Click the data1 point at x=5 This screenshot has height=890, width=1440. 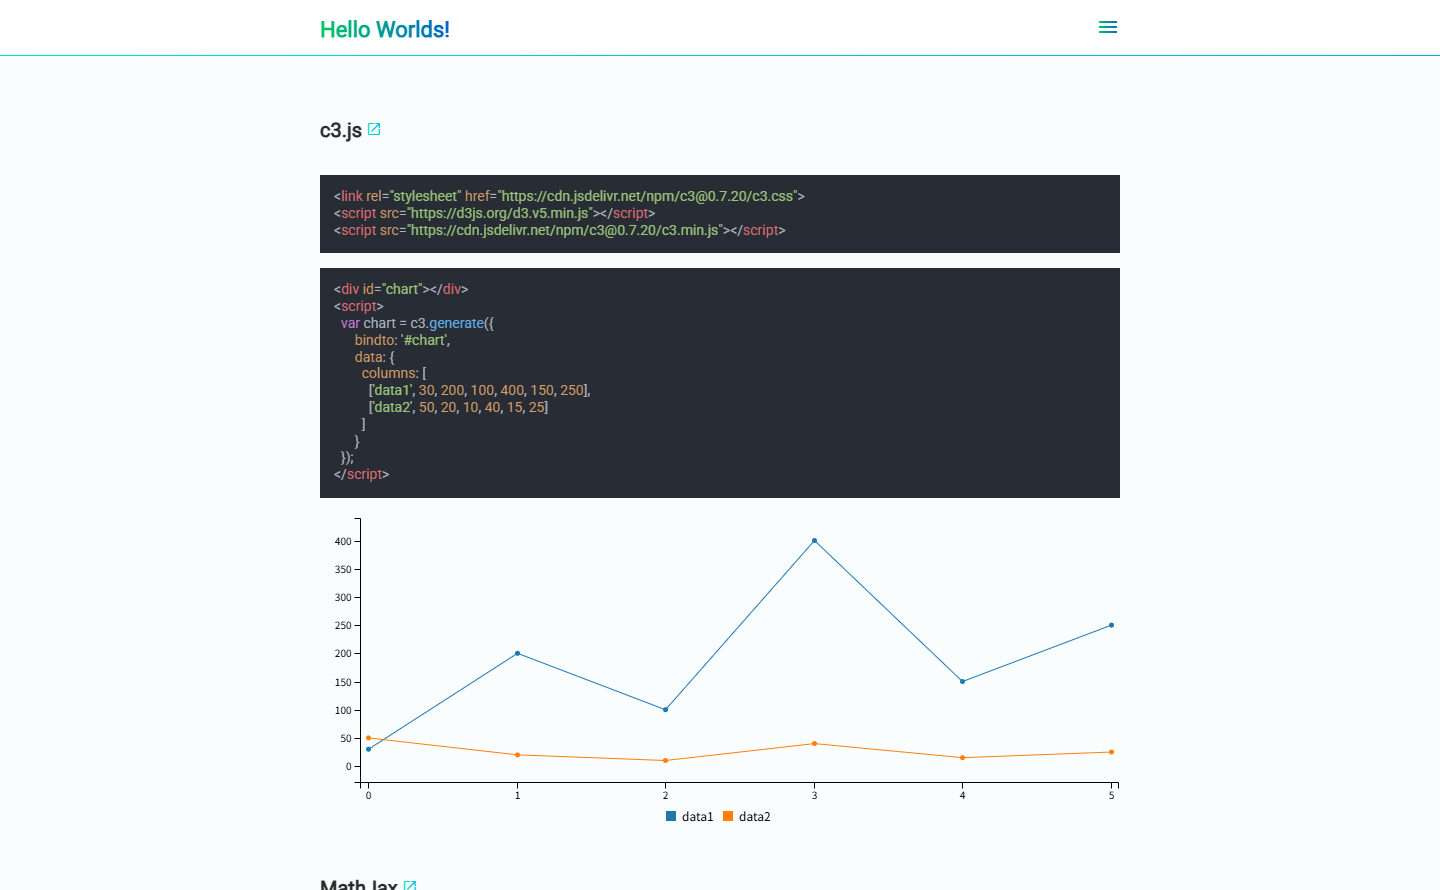pos(1111,625)
